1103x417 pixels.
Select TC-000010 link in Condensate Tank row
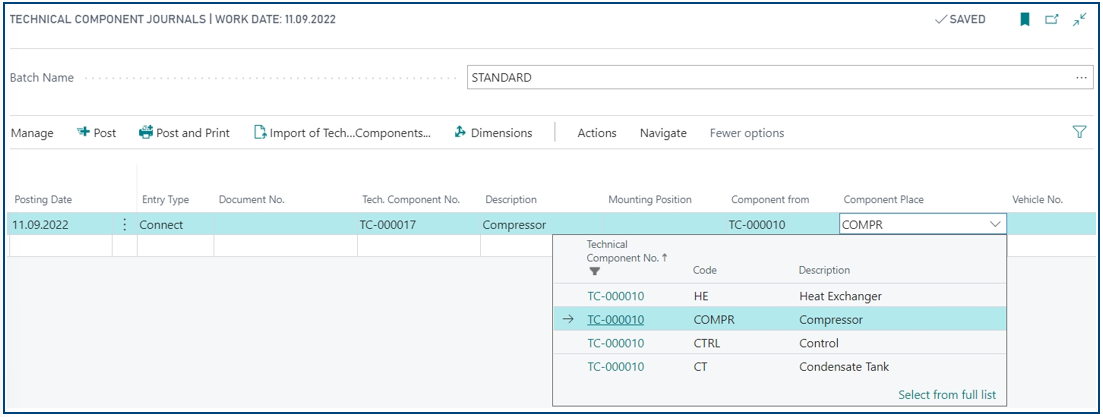616,367
